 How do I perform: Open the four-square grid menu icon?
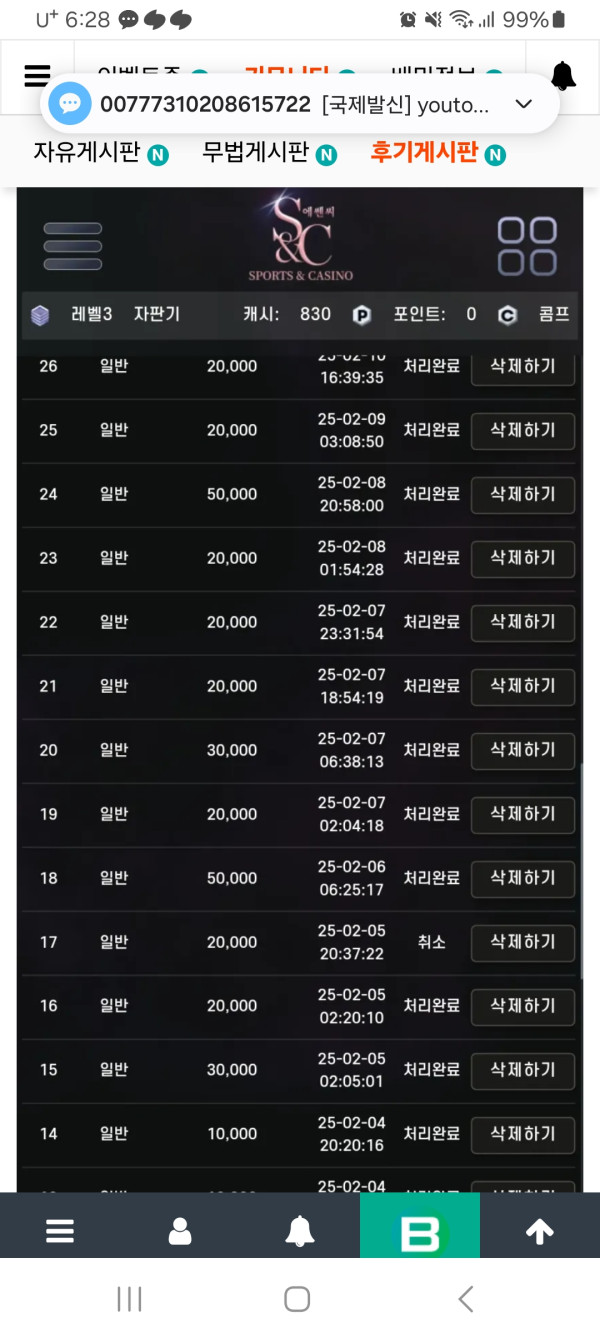pyautogui.click(x=527, y=246)
